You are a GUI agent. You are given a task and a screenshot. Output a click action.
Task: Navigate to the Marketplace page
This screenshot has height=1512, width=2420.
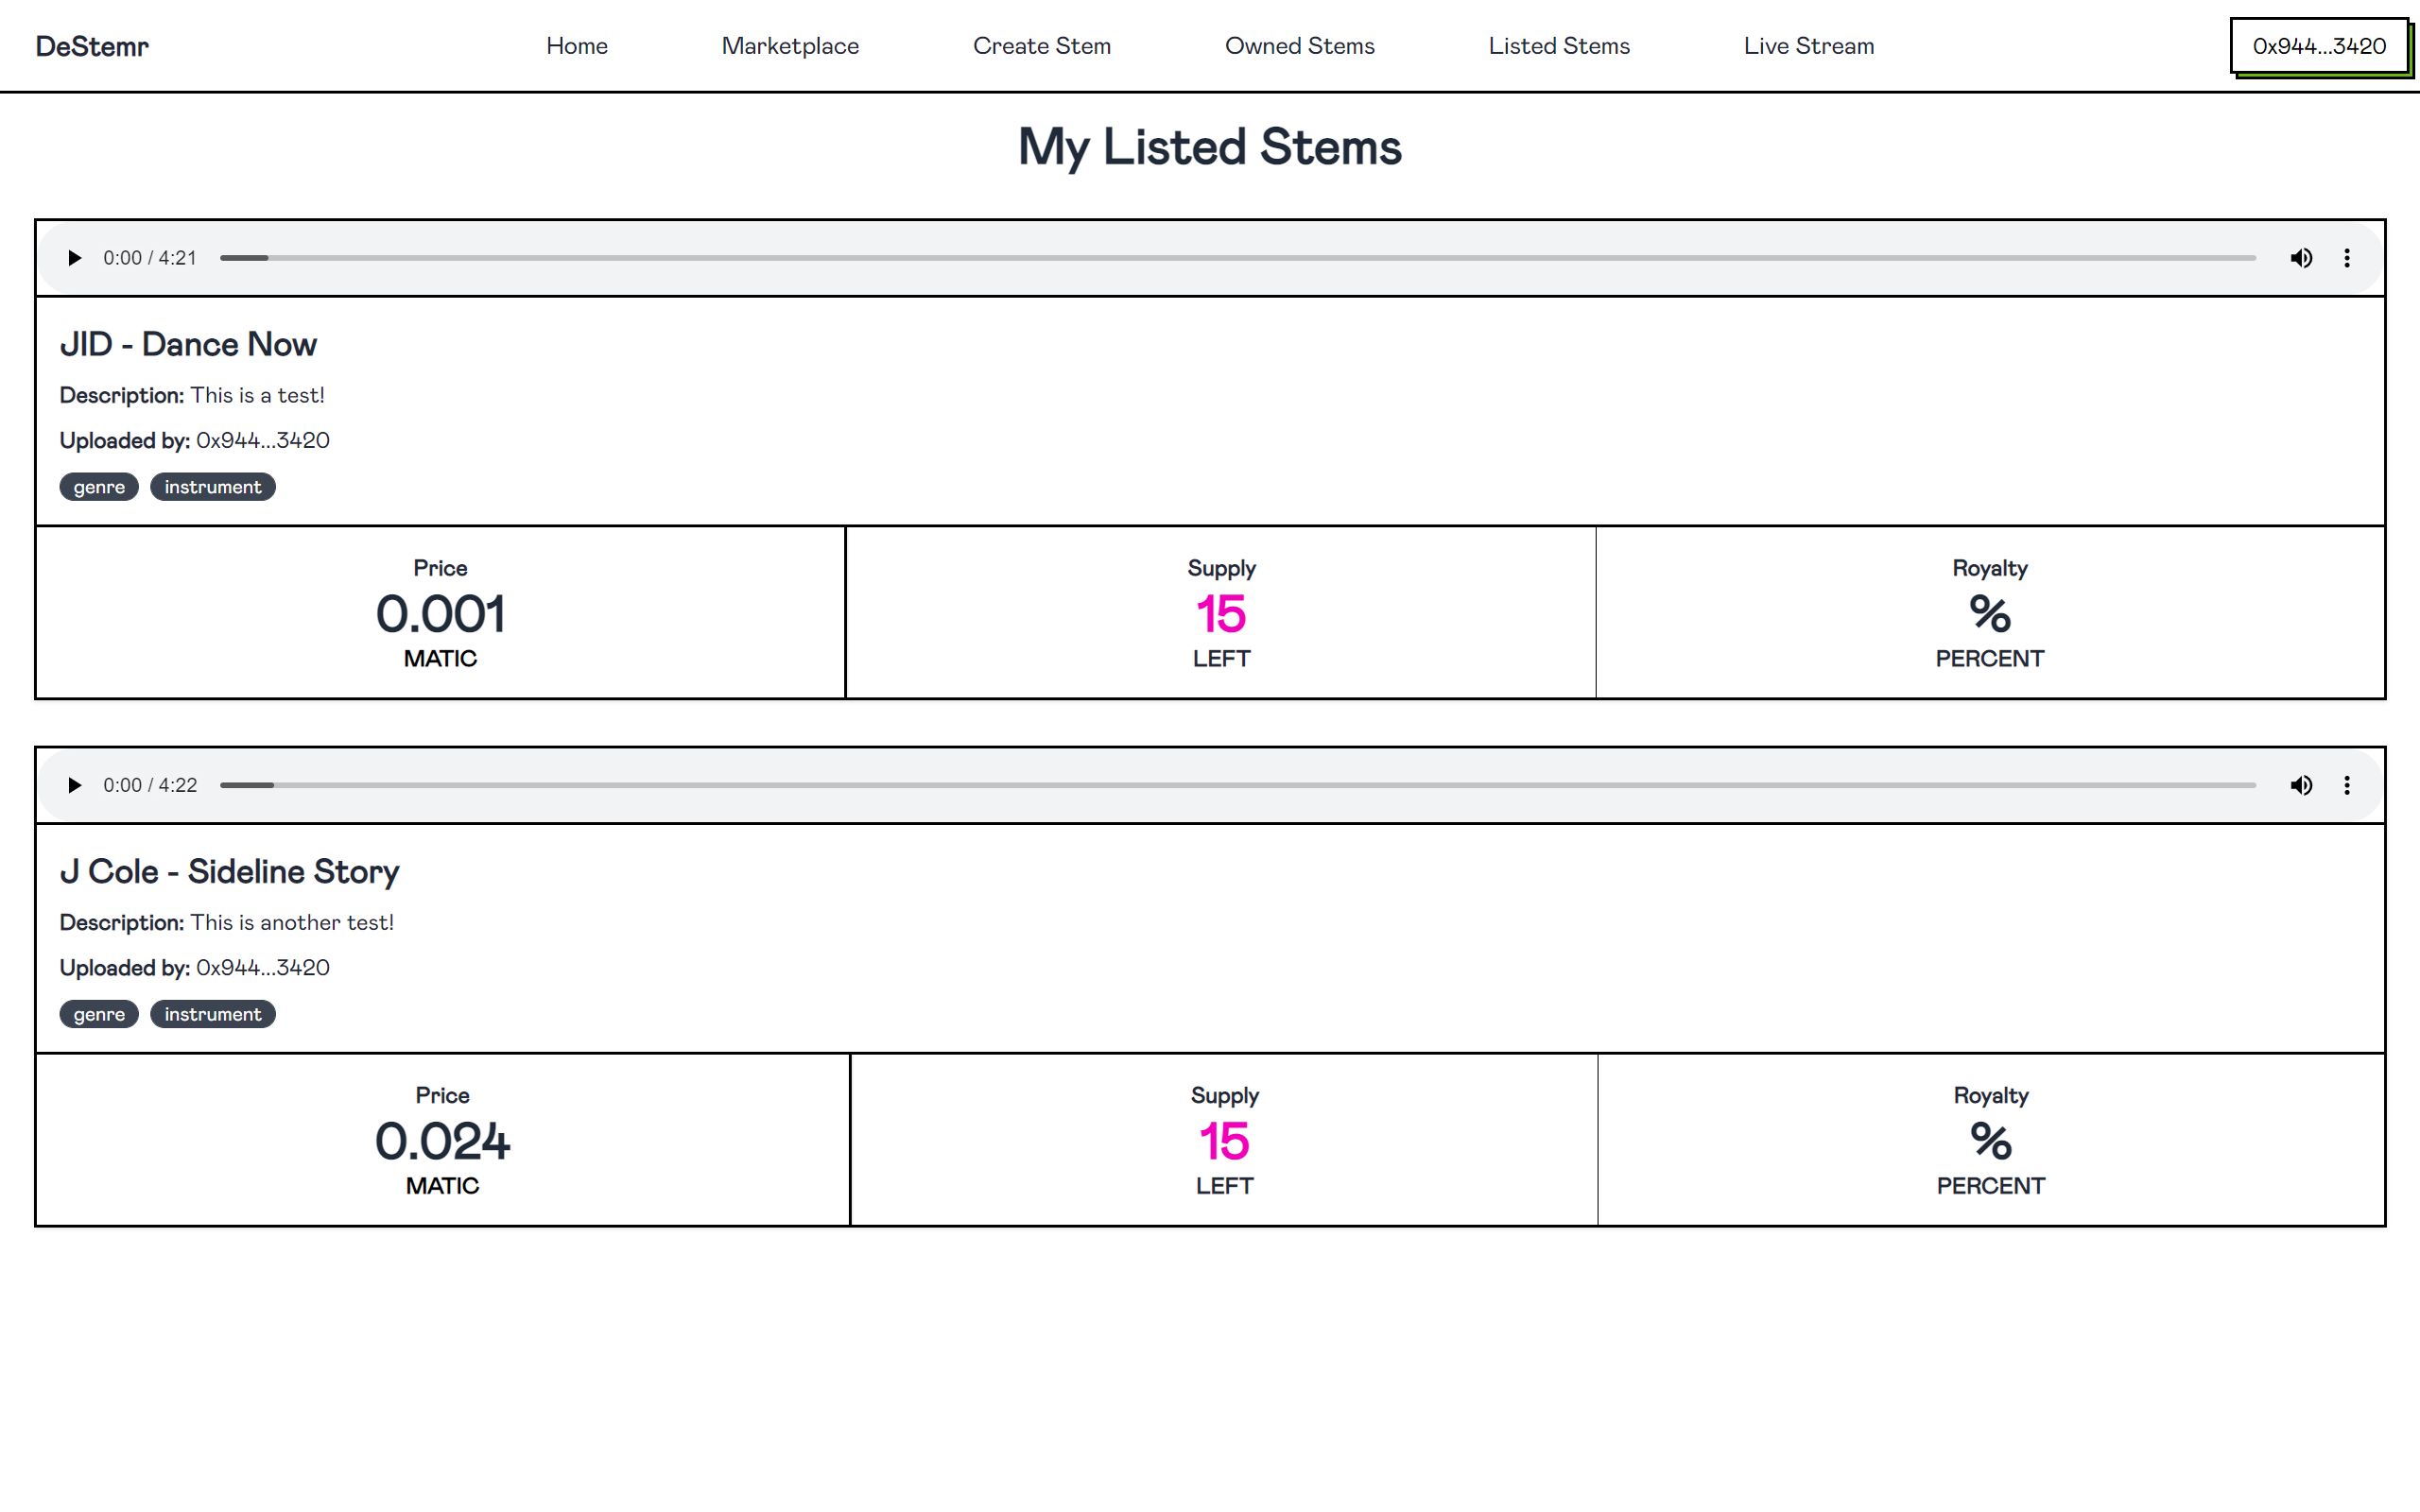click(787, 45)
